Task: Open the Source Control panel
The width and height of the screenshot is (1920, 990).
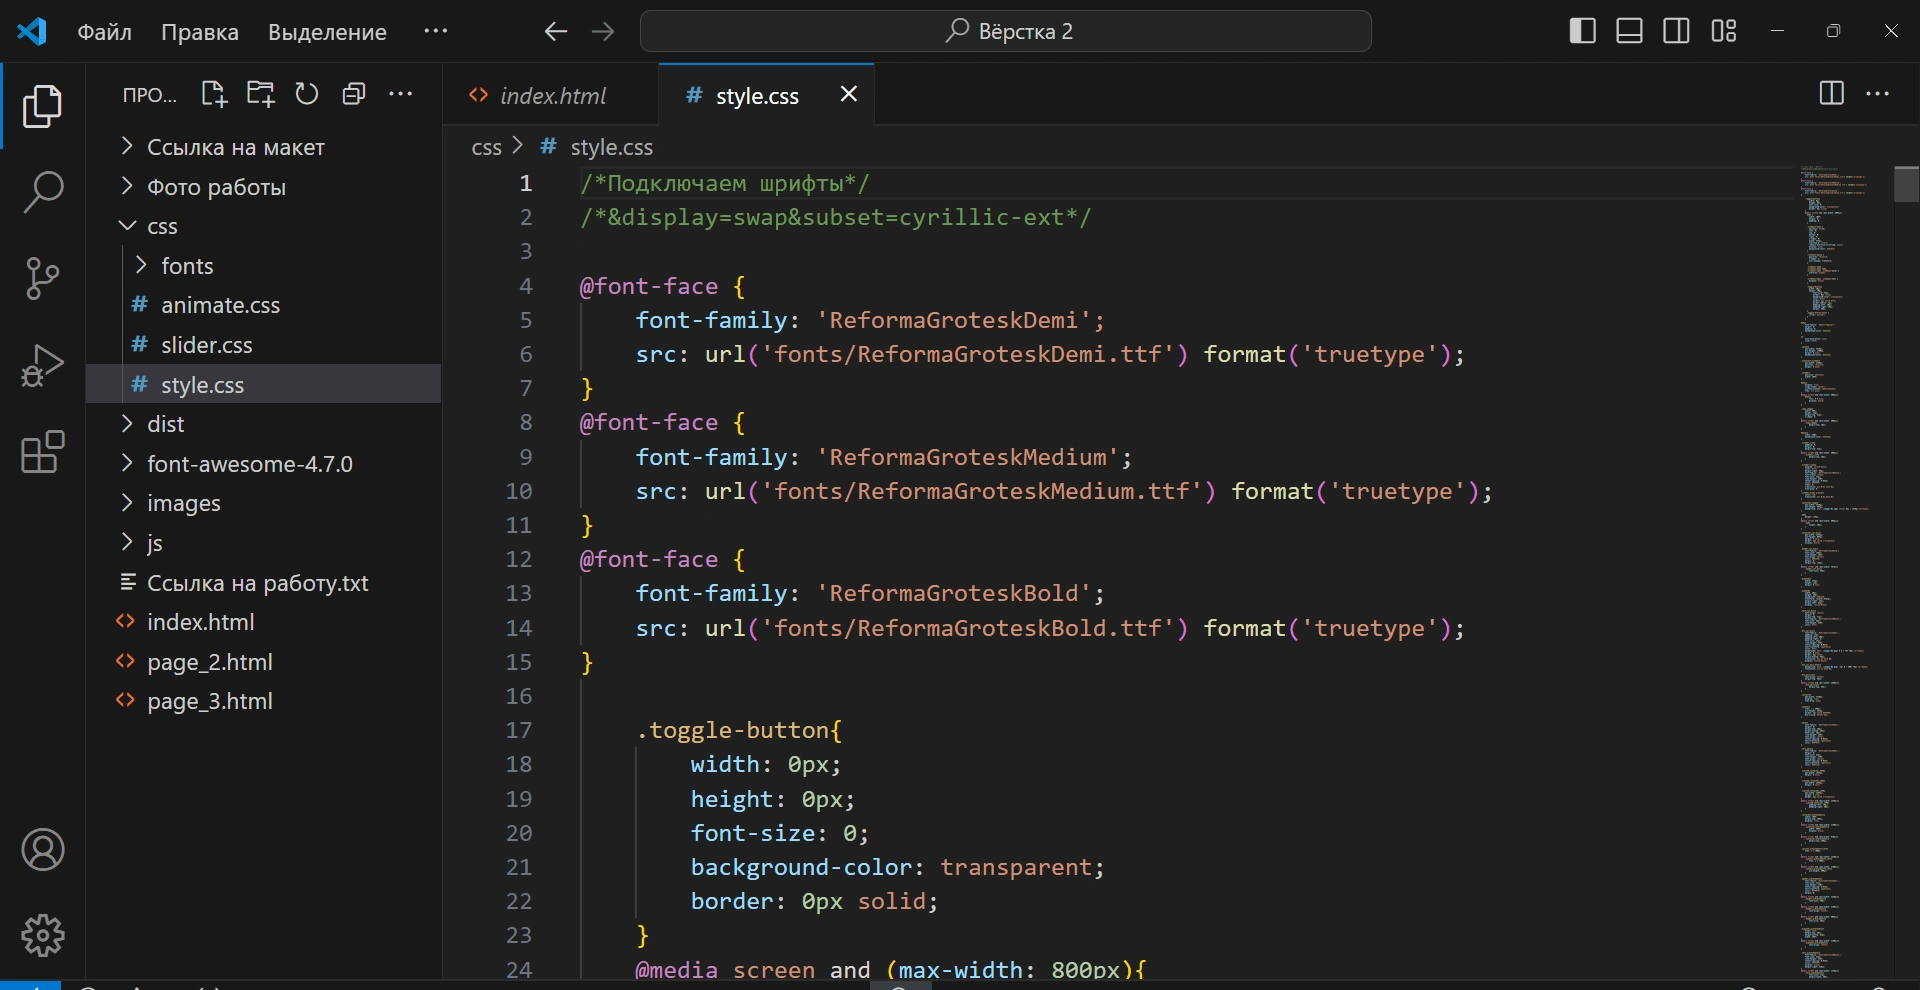Action: tap(43, 278)
